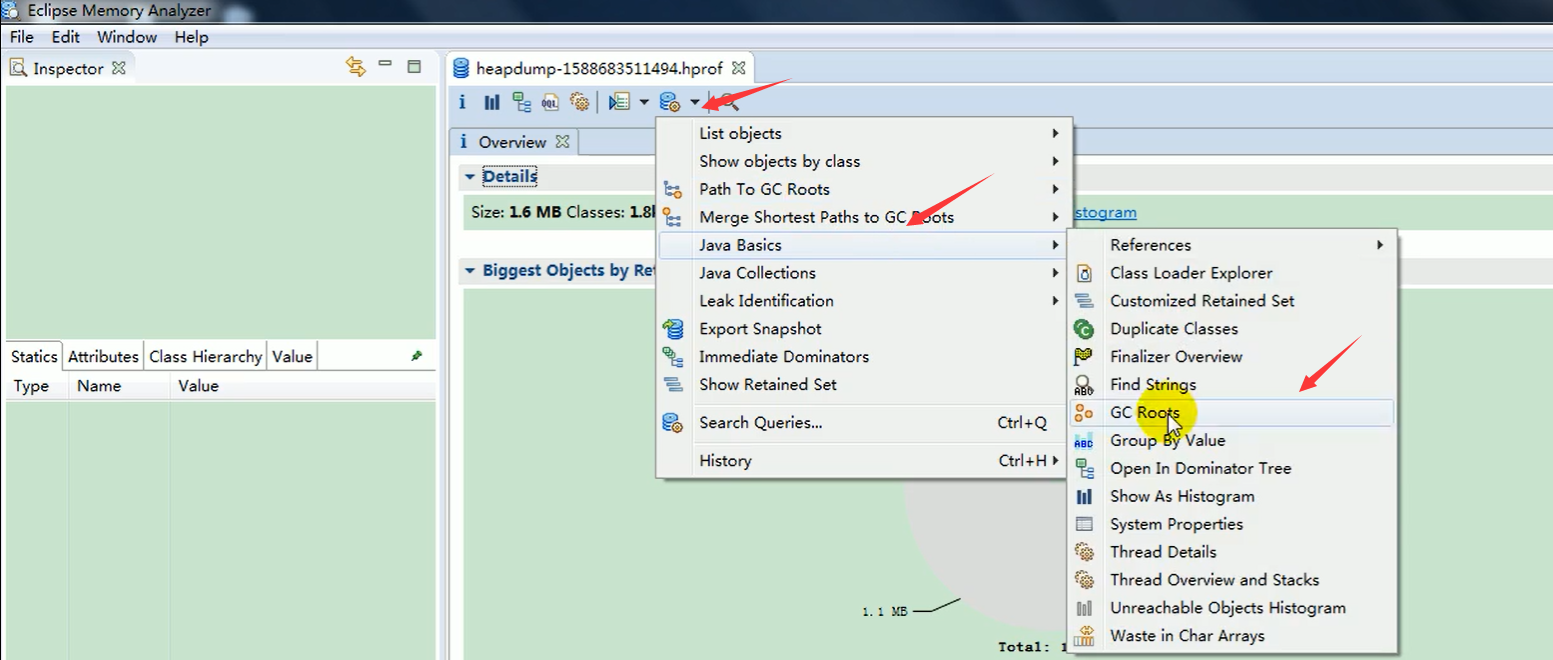Close the Inspector view tab

(119, 68)
